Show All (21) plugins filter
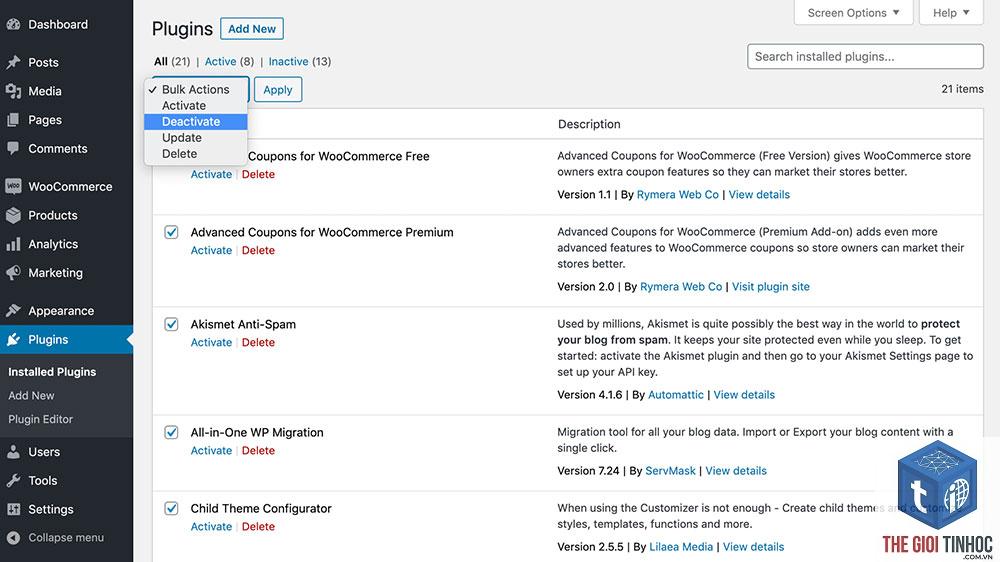 click(x=172, y=61)
